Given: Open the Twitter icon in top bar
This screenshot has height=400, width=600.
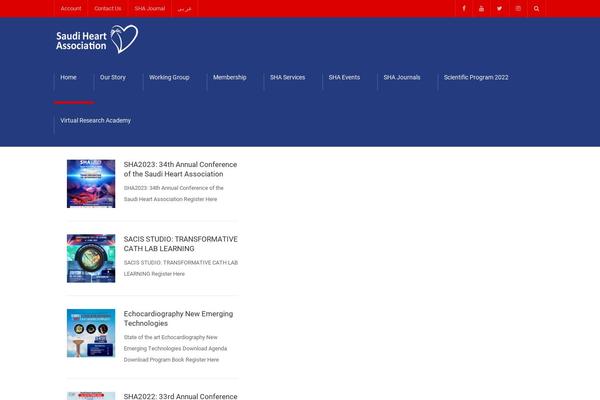Looking at the screenshot, I should coord(499,8).
